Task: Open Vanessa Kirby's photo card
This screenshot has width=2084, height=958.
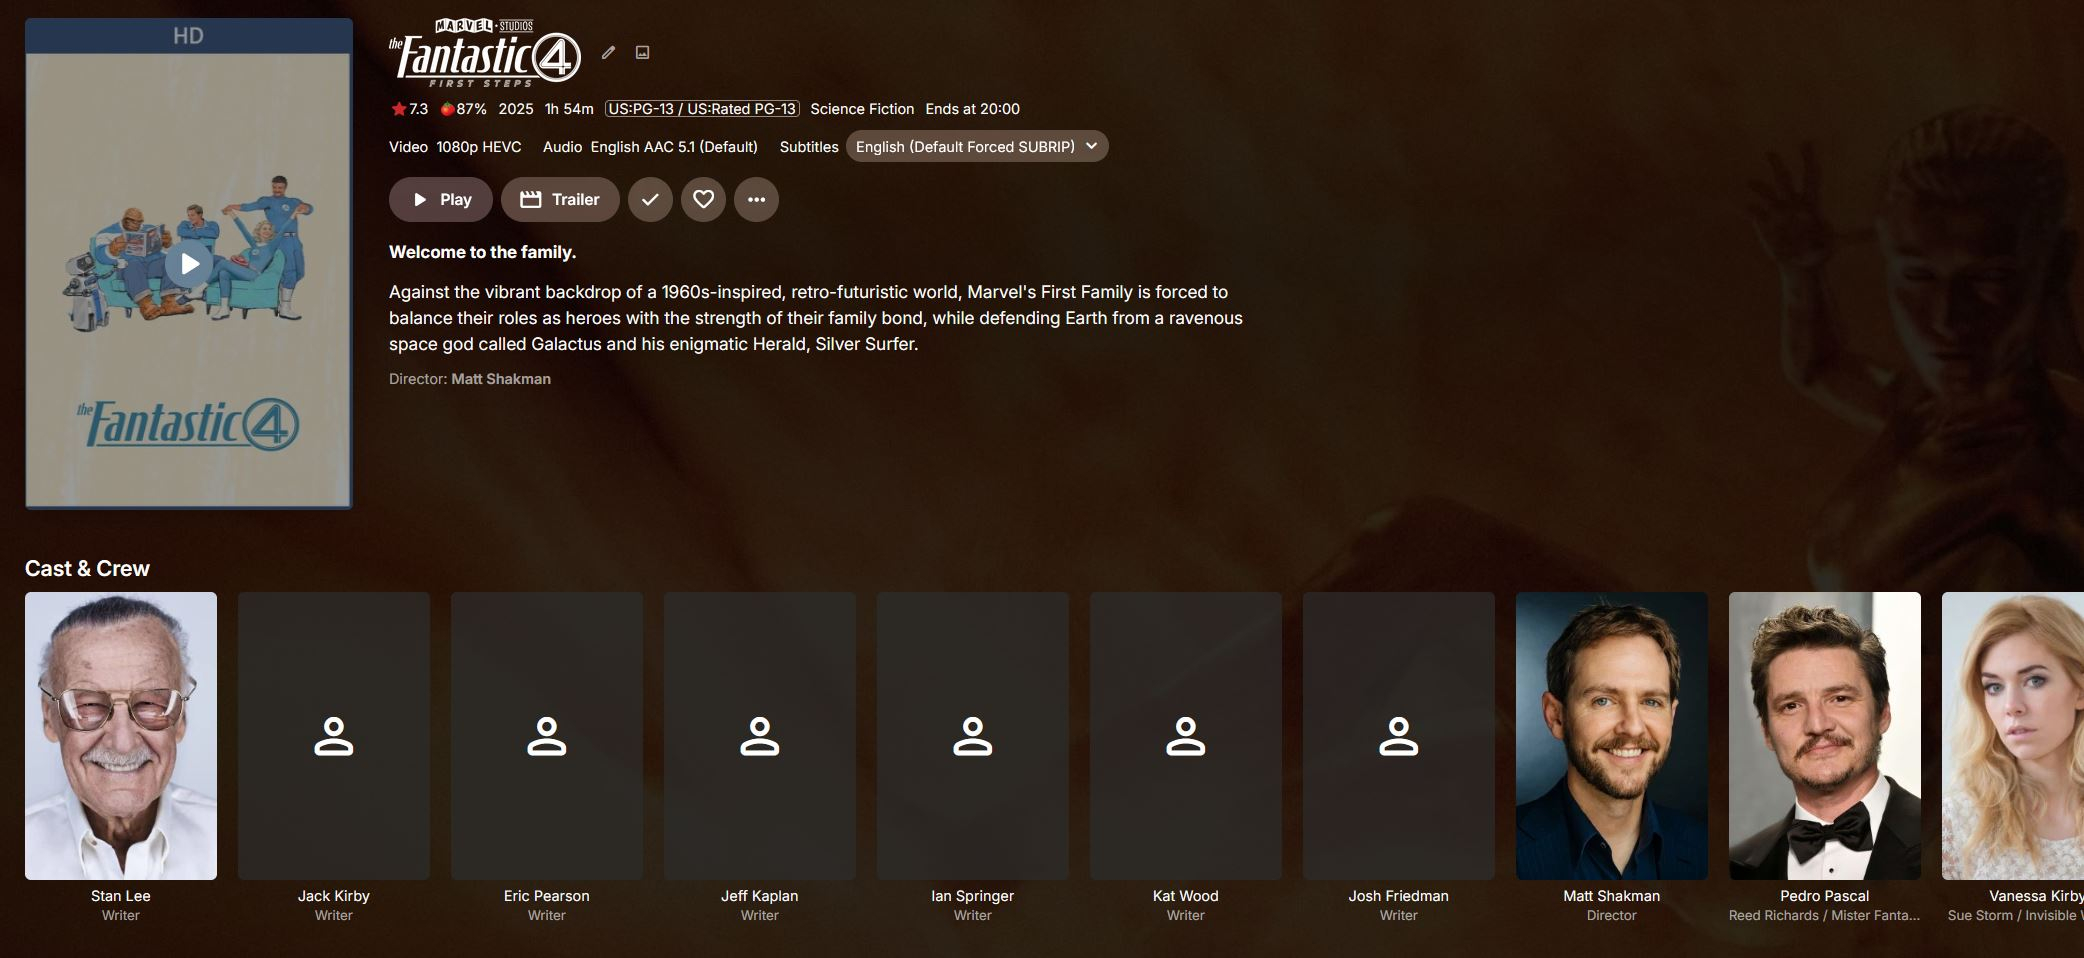Action: (x=2013, y=736)
